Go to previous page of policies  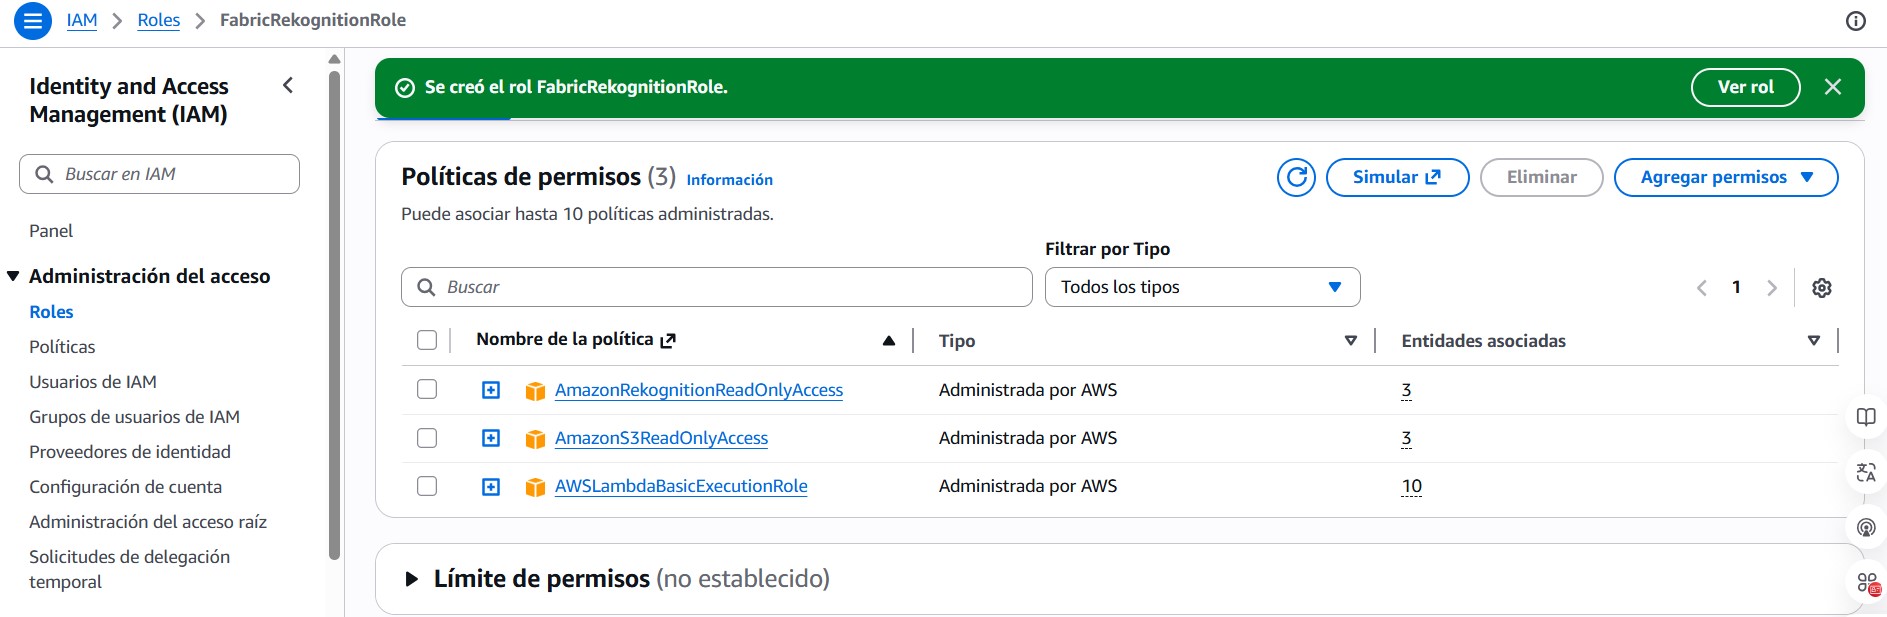[1702, 288]
